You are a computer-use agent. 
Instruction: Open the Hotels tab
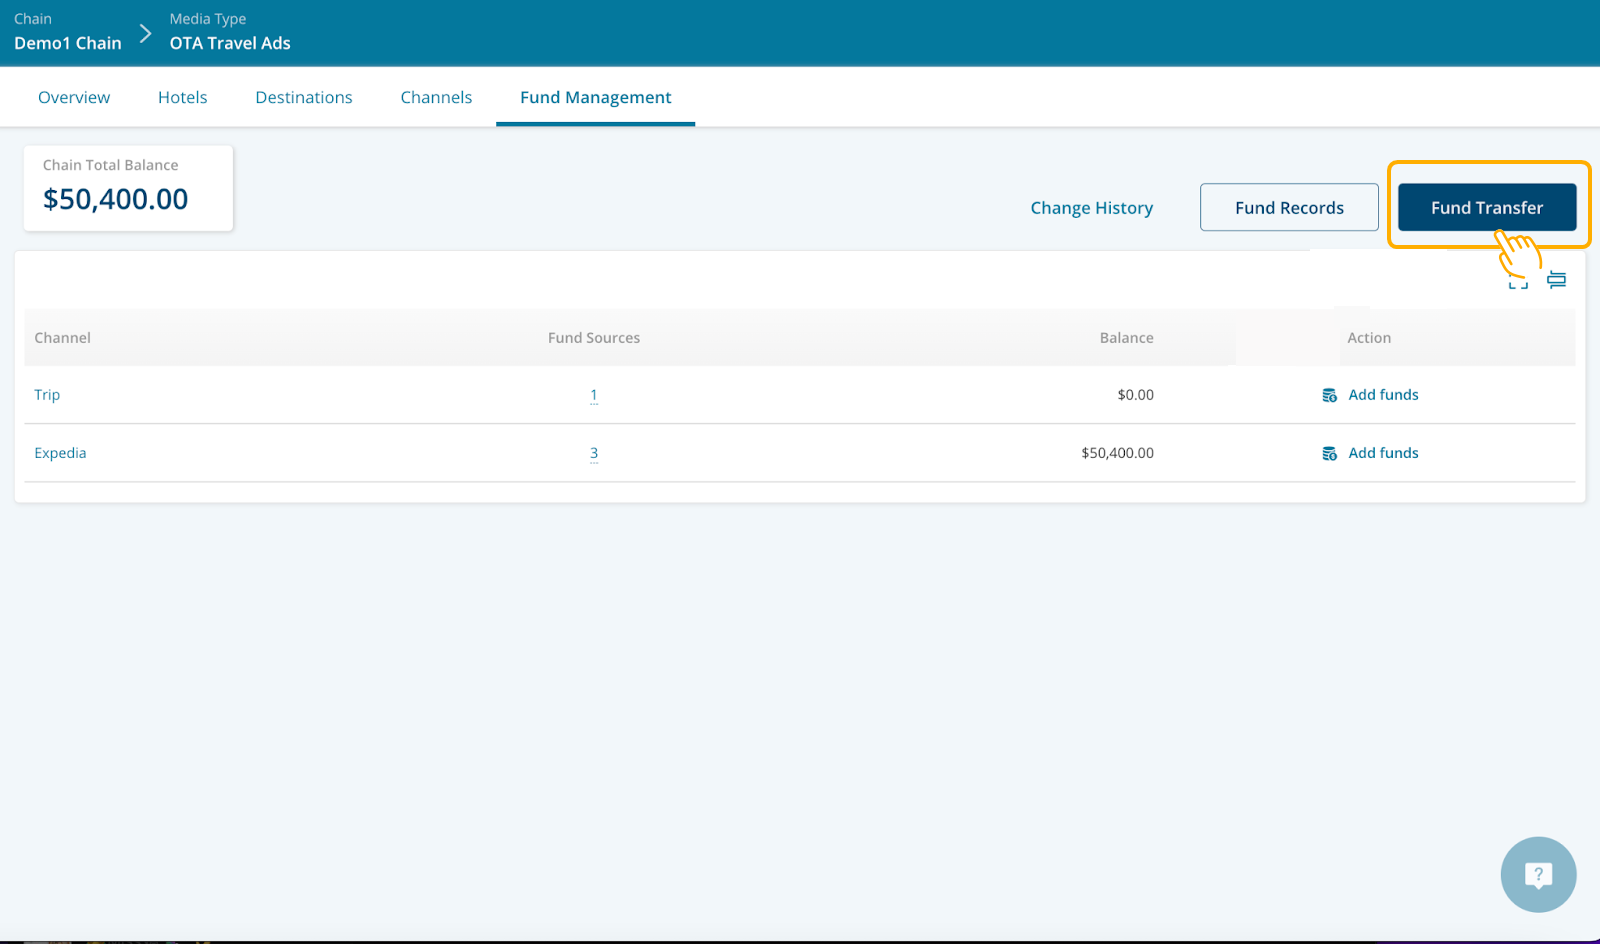(x=183, y=97)
